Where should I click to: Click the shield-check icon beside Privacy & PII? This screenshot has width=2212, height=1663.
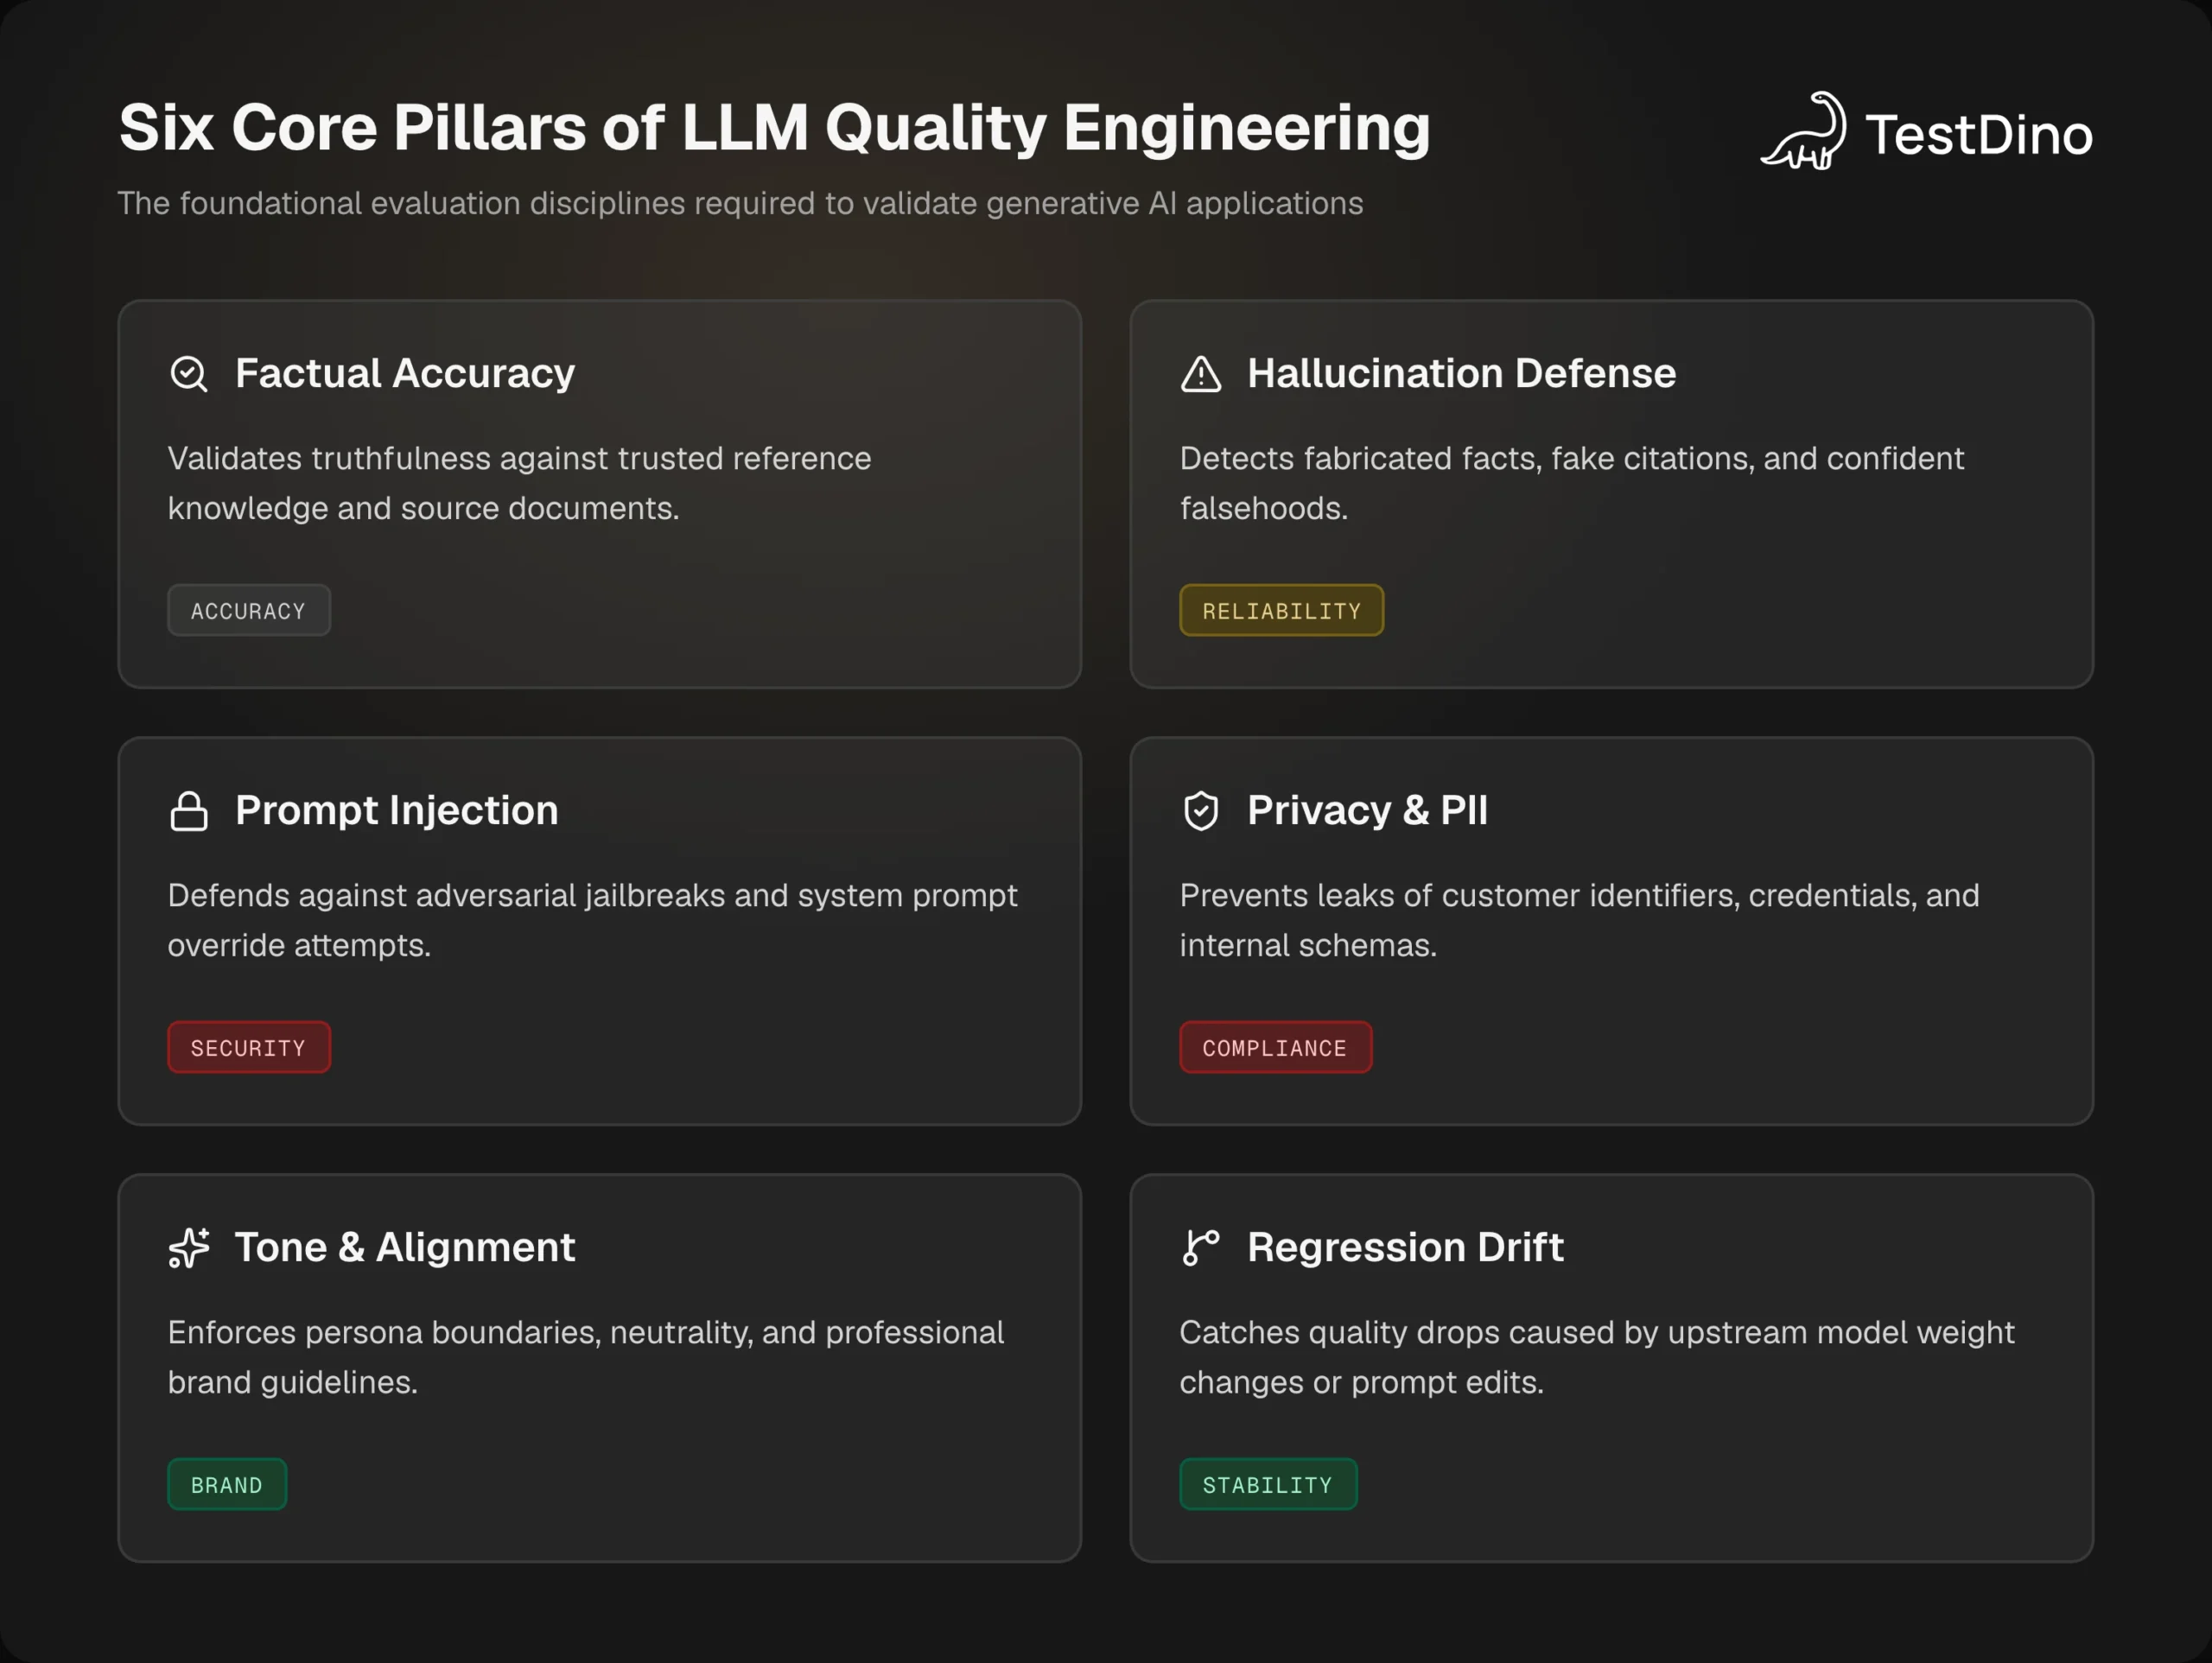point(1201,811)
